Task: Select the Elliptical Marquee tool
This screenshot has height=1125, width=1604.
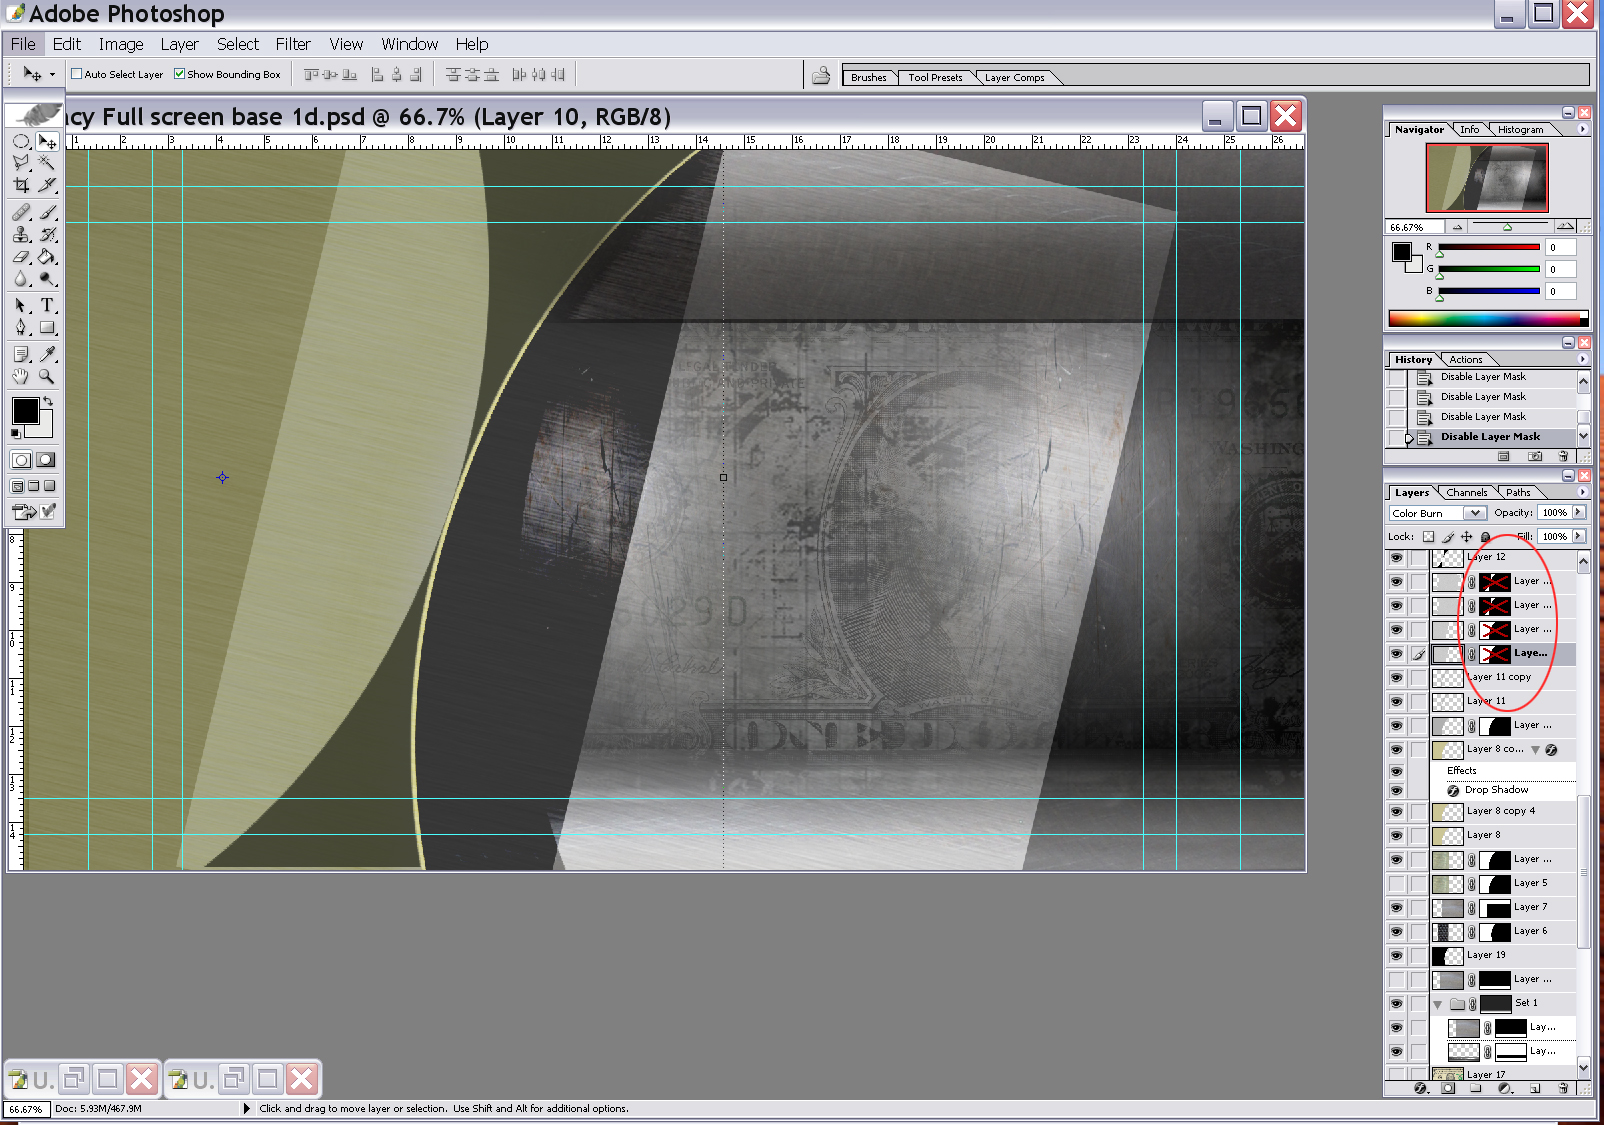Action: coord(21,141)
